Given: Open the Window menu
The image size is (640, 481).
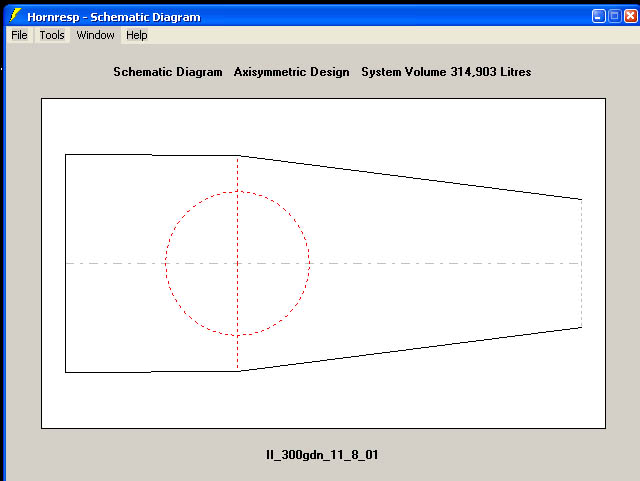Looking at the screenshot, I should coord(96,35).
